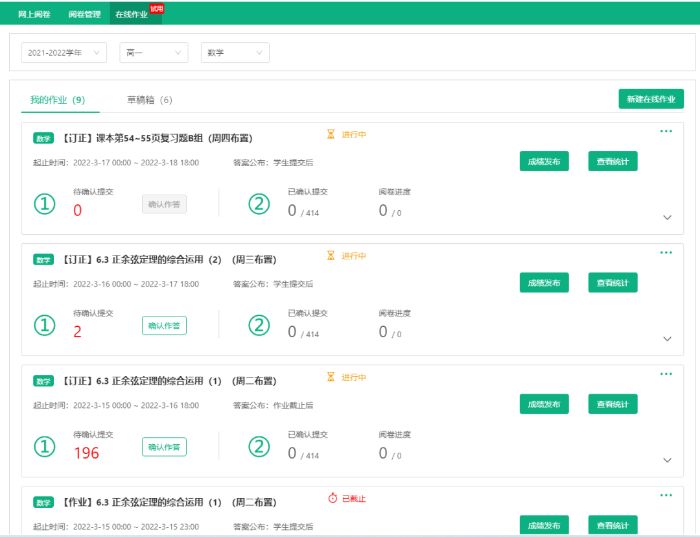Click 查看统计 for 作业 6.3 综合运用 (1)
This screenshot has height=537, width=700.
(612, 525)
